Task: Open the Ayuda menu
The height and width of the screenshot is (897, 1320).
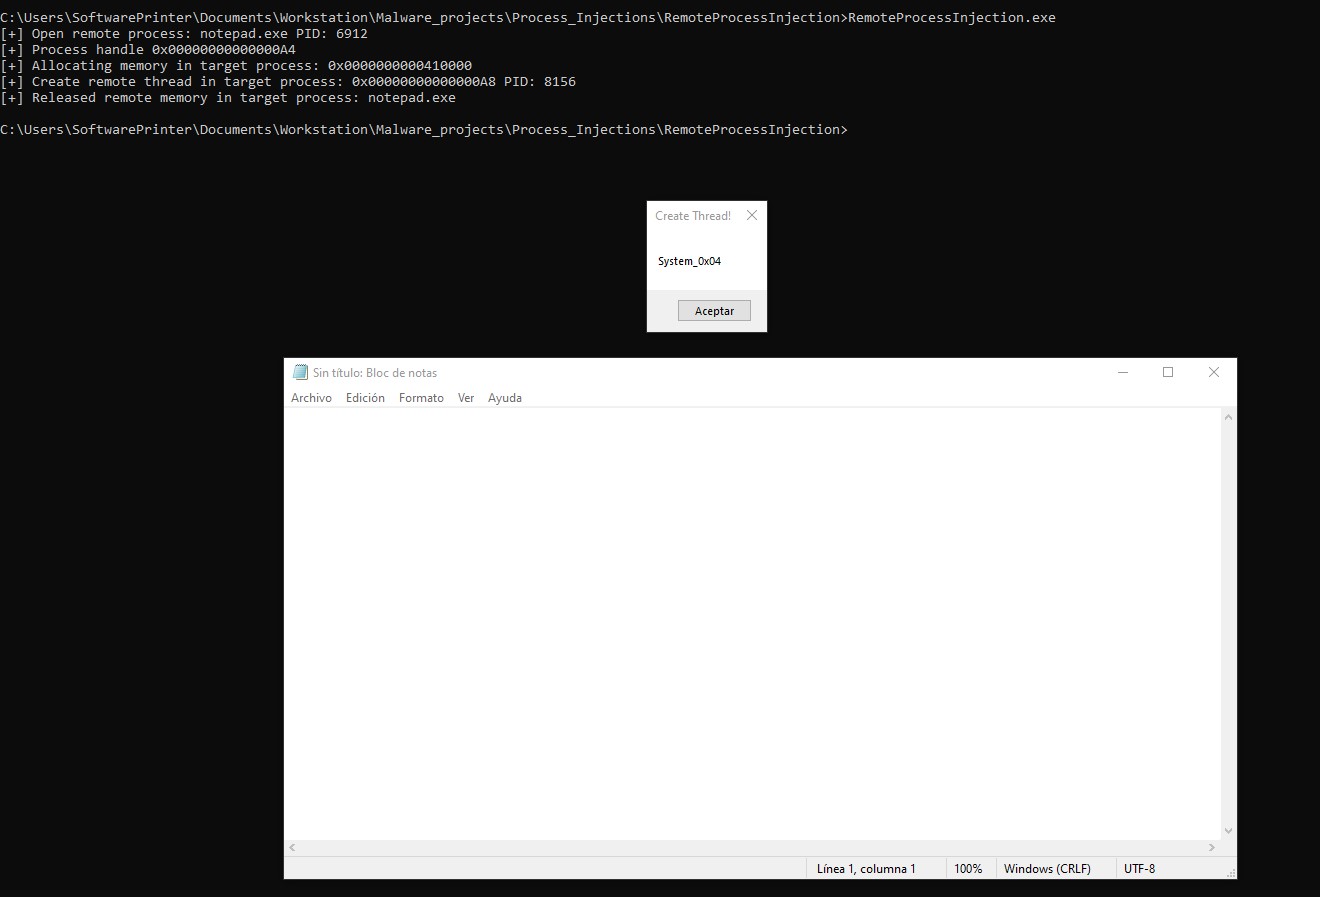Action: (505, 398)
